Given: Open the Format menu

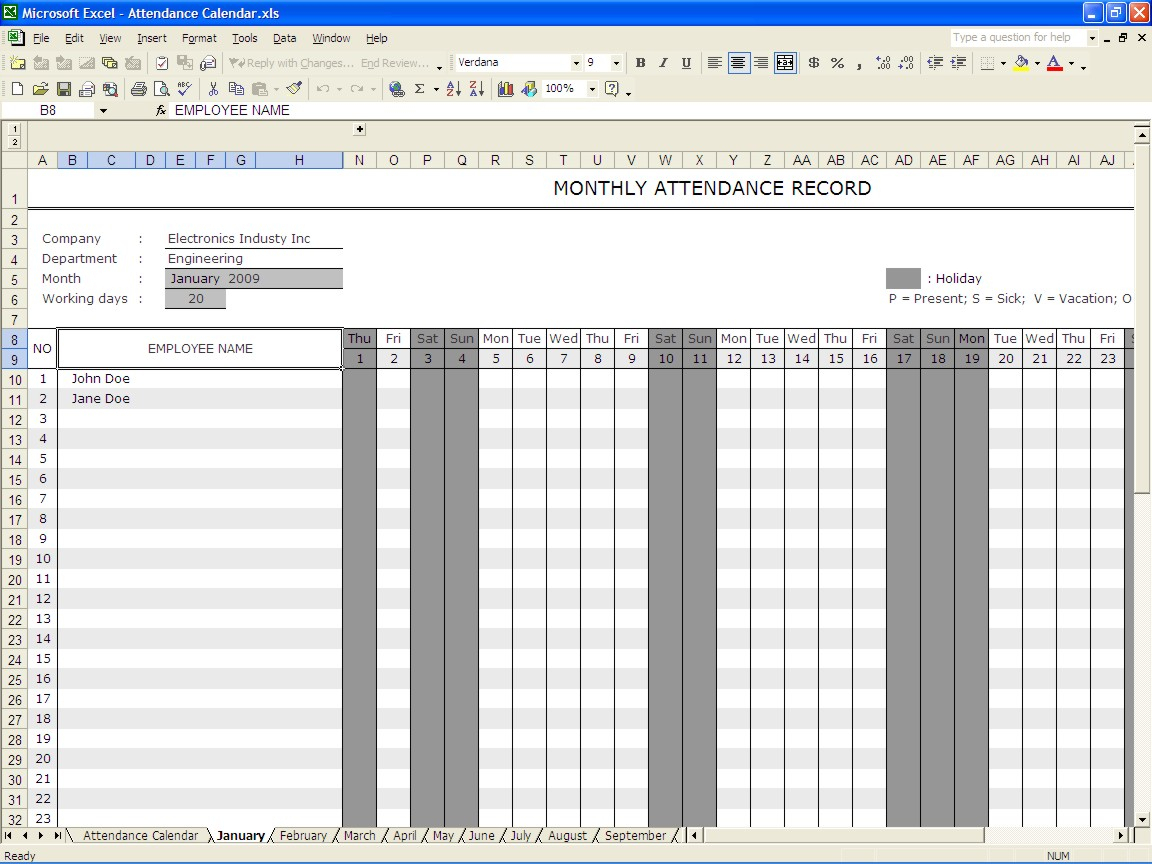Looking at the screenshot, I should (x=199, y=38).
